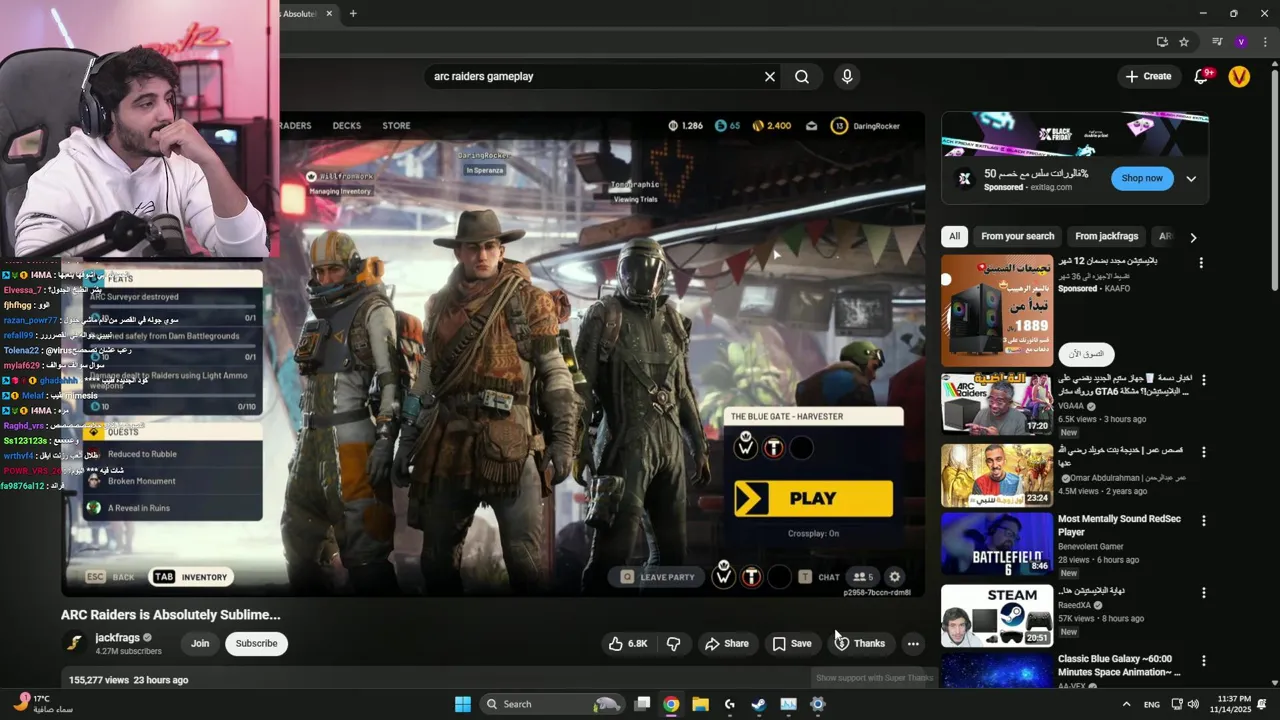
Task: Open options for Most Mentally Sound RedSec video
Action: pyautogui.click(x=1203, y=521)
